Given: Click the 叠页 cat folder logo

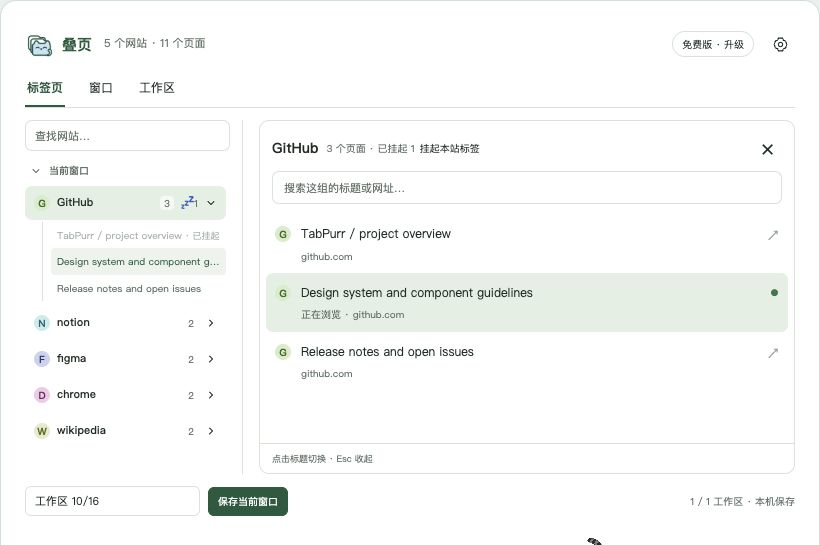Looking at the screenshot, I should click(x=40, y=45).
